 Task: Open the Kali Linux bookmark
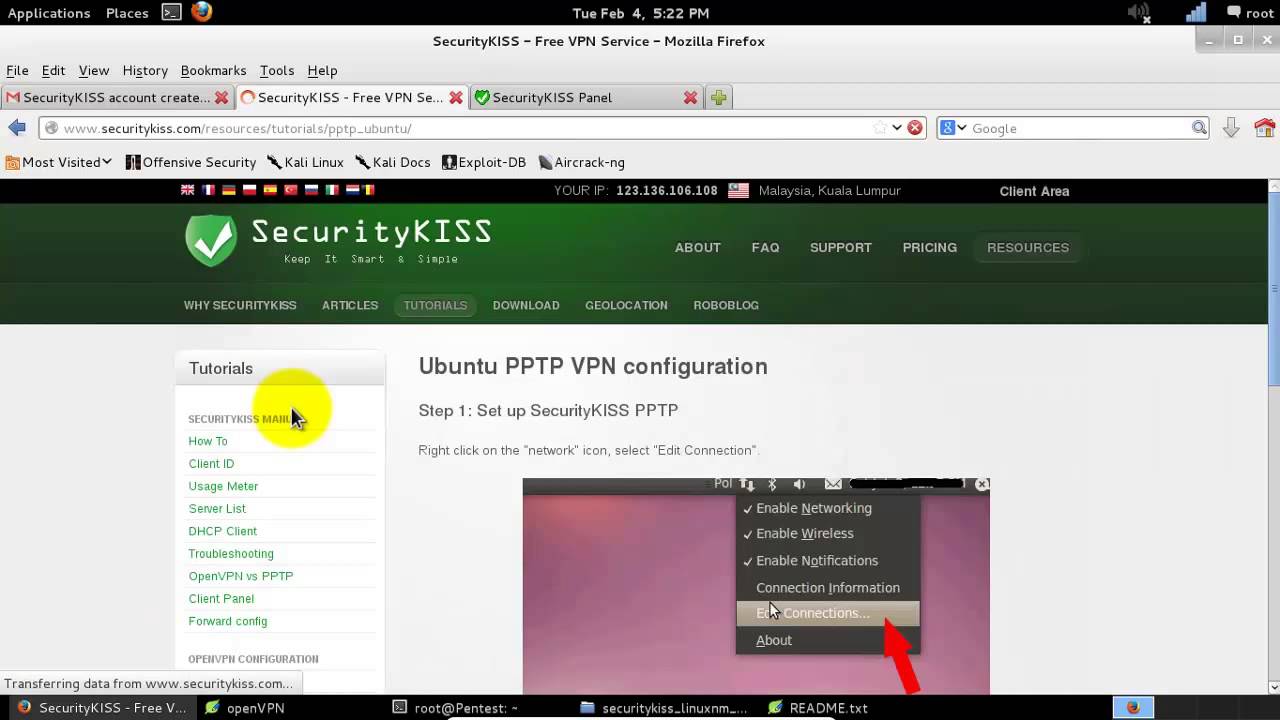tap(305, 162)
